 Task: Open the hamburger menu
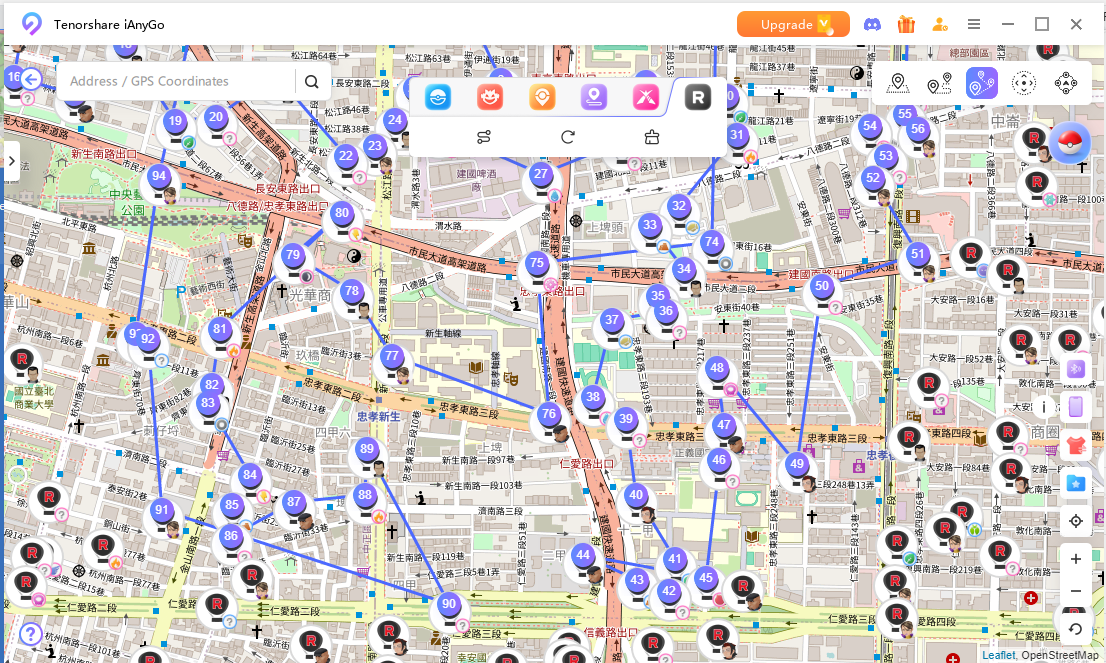click(x=974, y=24)
